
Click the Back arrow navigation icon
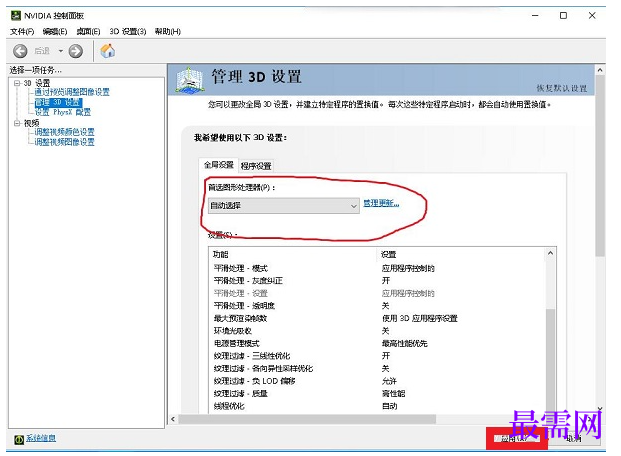click(x=20, y=51)
